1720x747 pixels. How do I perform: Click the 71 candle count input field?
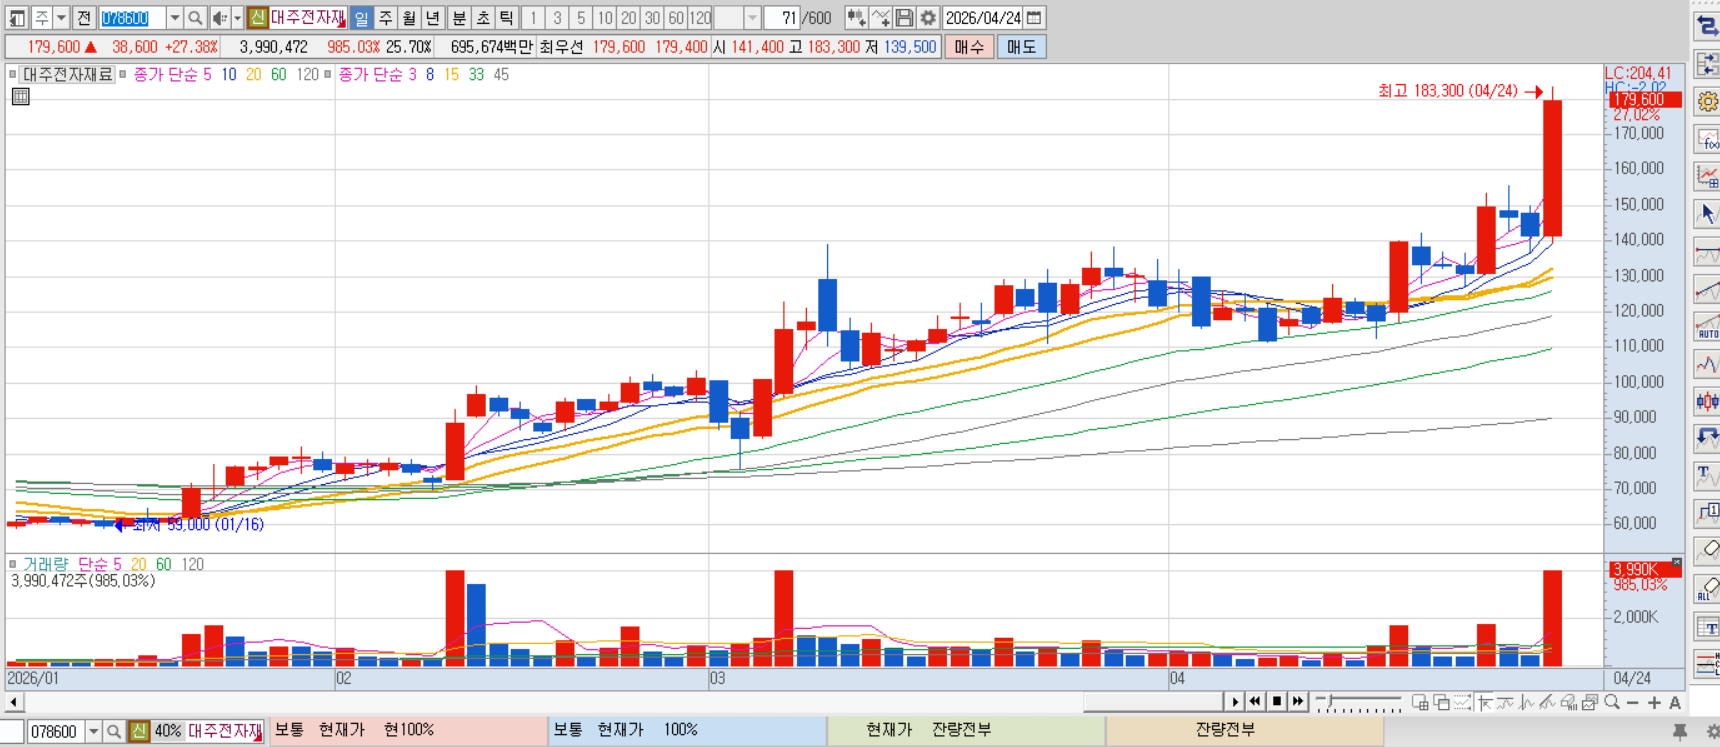[x=781, y=18]
